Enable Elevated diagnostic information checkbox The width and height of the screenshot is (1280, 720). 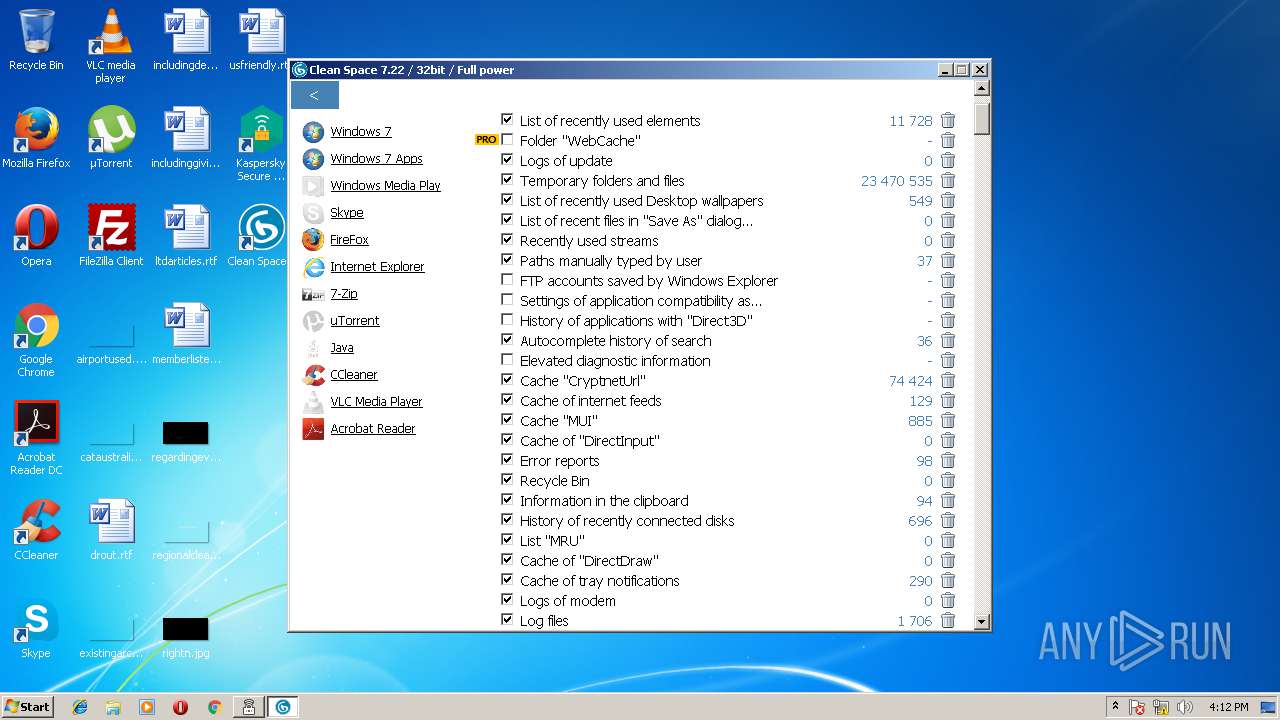point(507,360)
